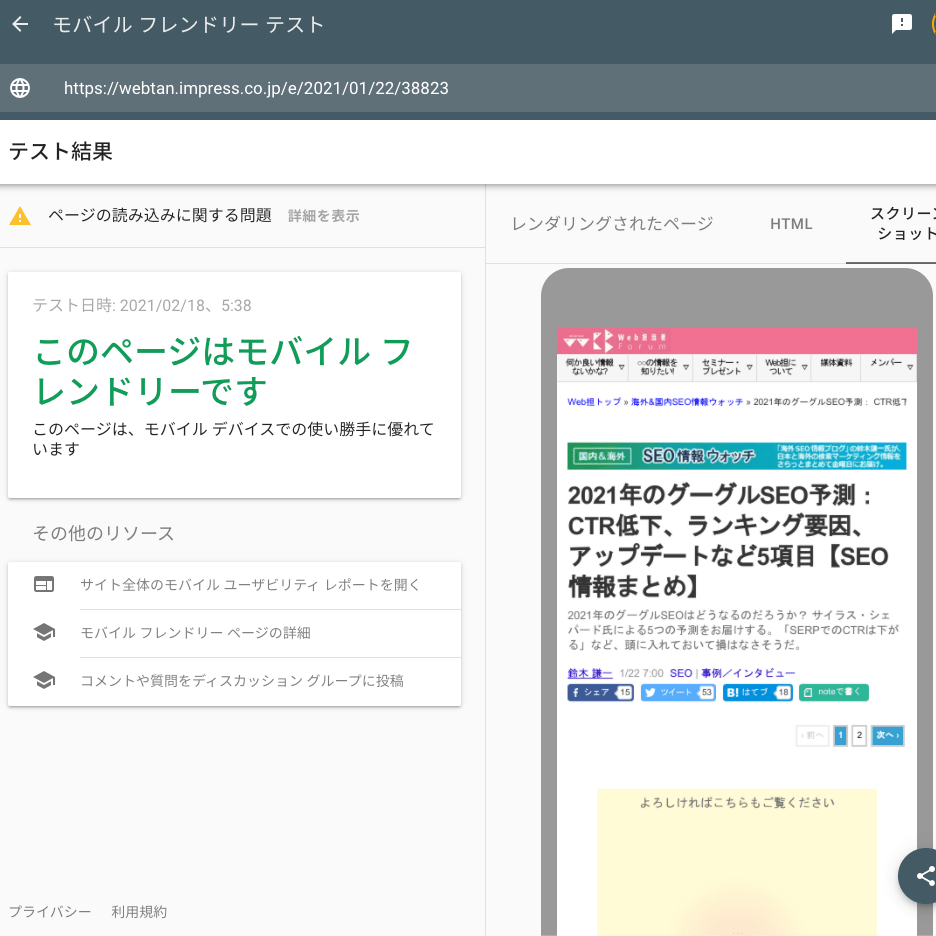The image size is (936, 936).
Task: Click 事例/インタビュー category link
Action: (x=748, y=673)
